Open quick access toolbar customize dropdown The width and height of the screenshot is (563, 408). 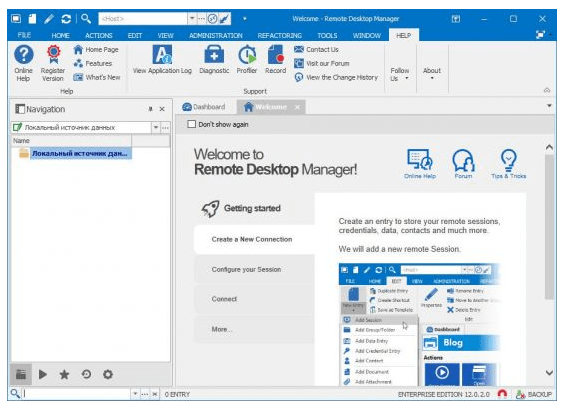click(245, 18)
